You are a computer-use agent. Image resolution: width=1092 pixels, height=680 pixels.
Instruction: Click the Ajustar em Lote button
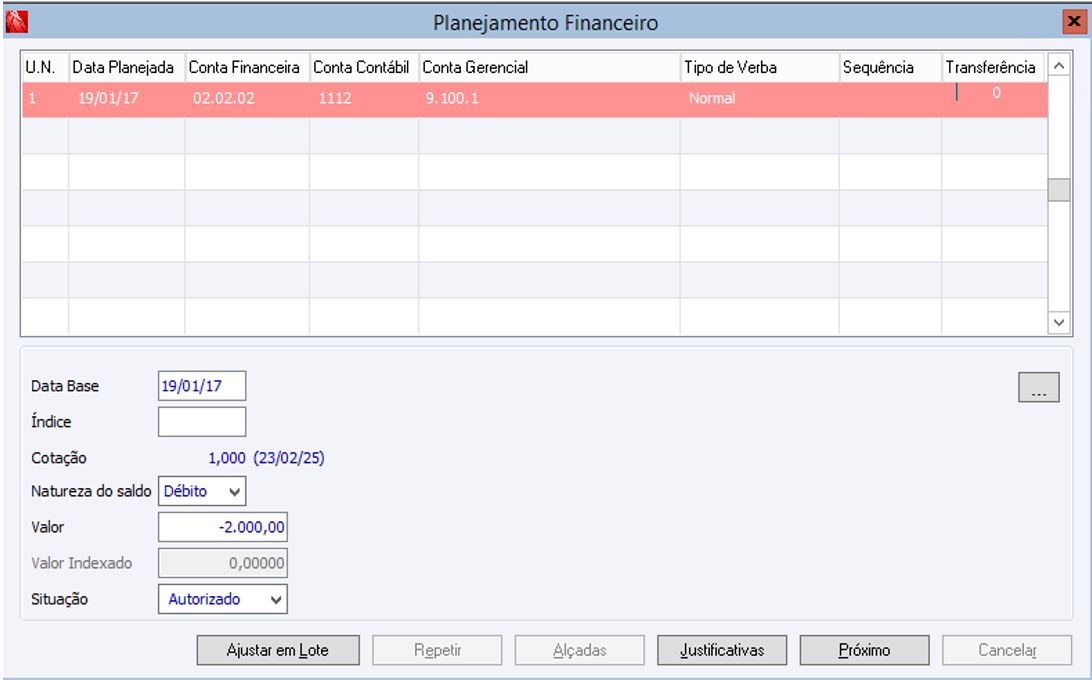[278, 650]
